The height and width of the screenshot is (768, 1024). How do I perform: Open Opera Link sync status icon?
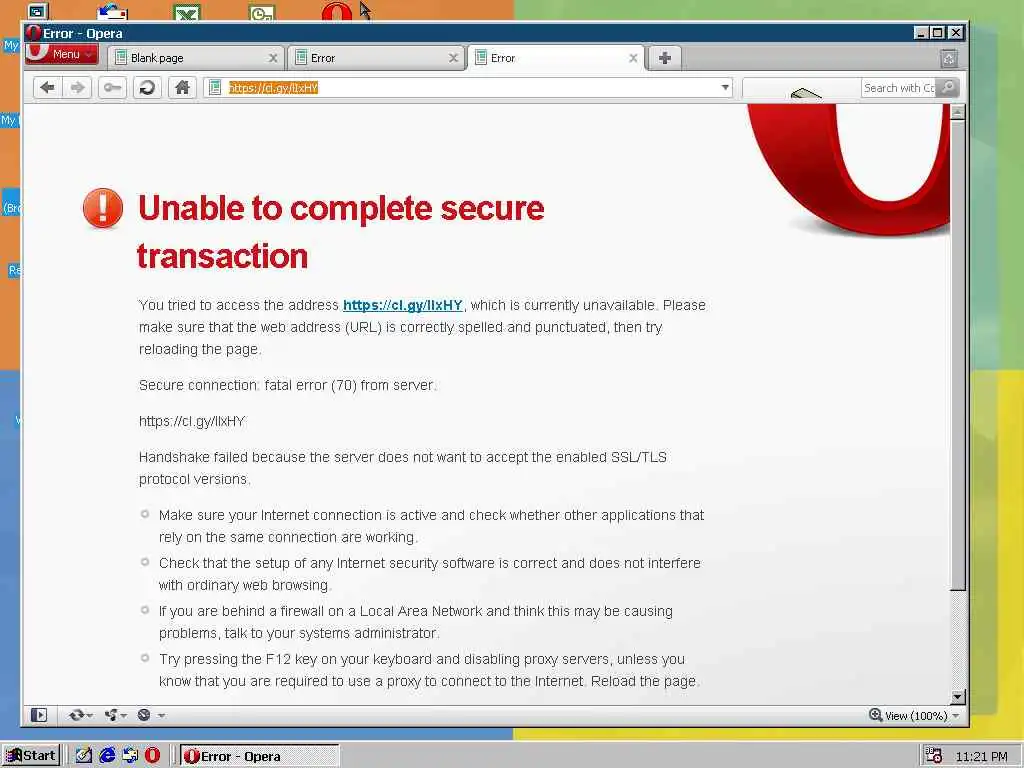pos(79,715)
